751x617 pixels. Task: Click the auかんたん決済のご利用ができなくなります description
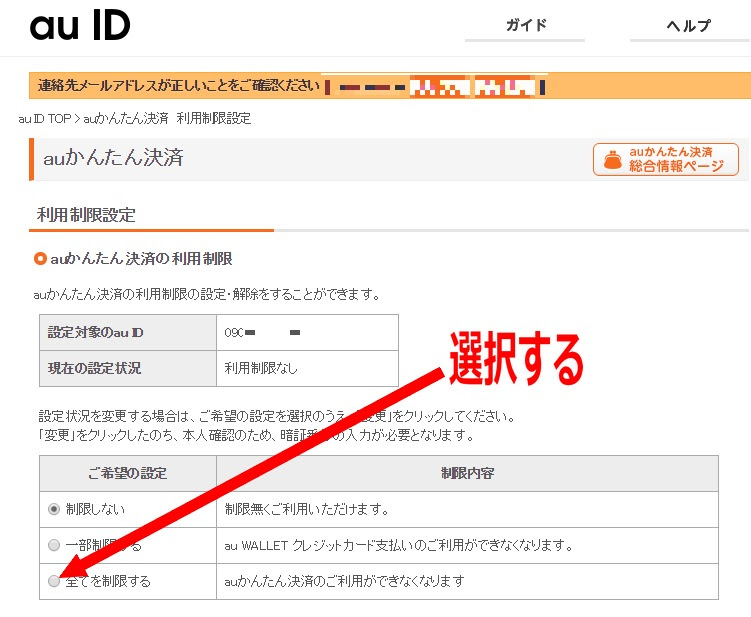(x=345, y=581)
